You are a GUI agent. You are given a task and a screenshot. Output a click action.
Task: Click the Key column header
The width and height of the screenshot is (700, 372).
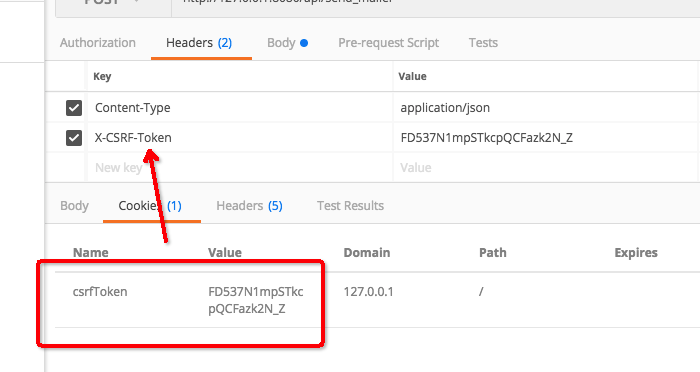(x=102, y=76)
